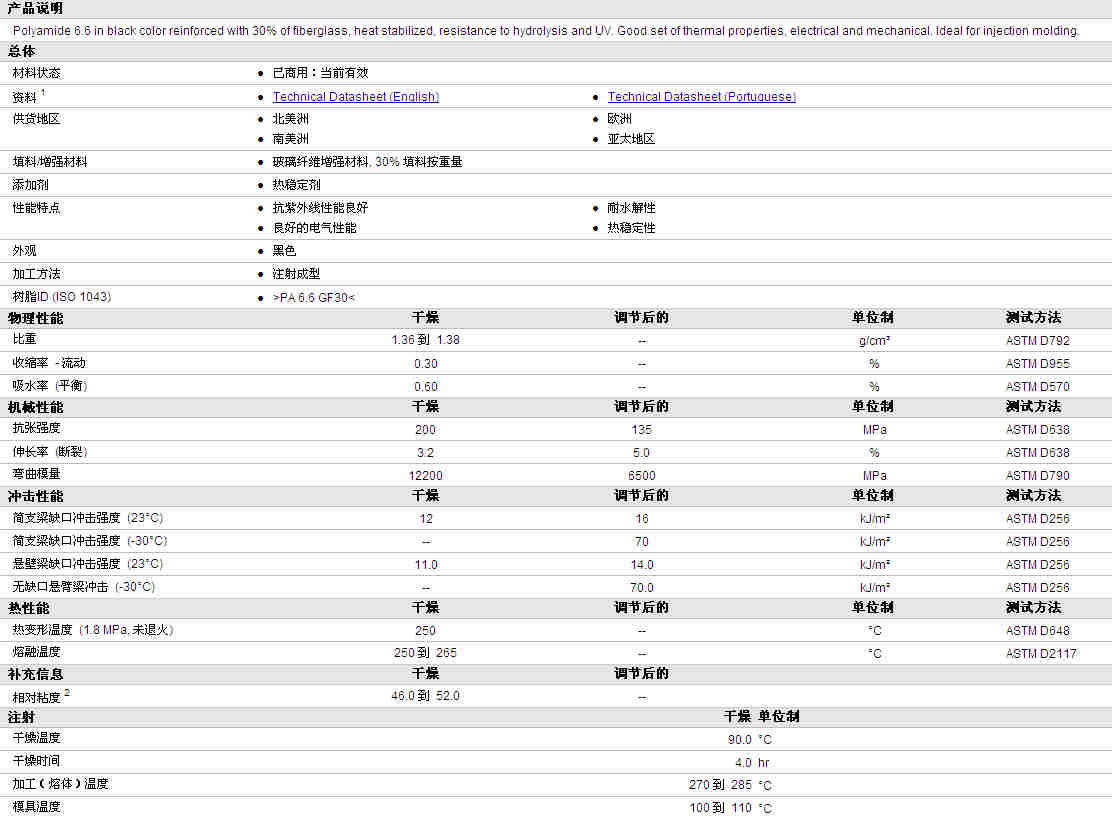
Task: Click the '100 到 110 °C' mold temperature value
Action: (730, 807)
